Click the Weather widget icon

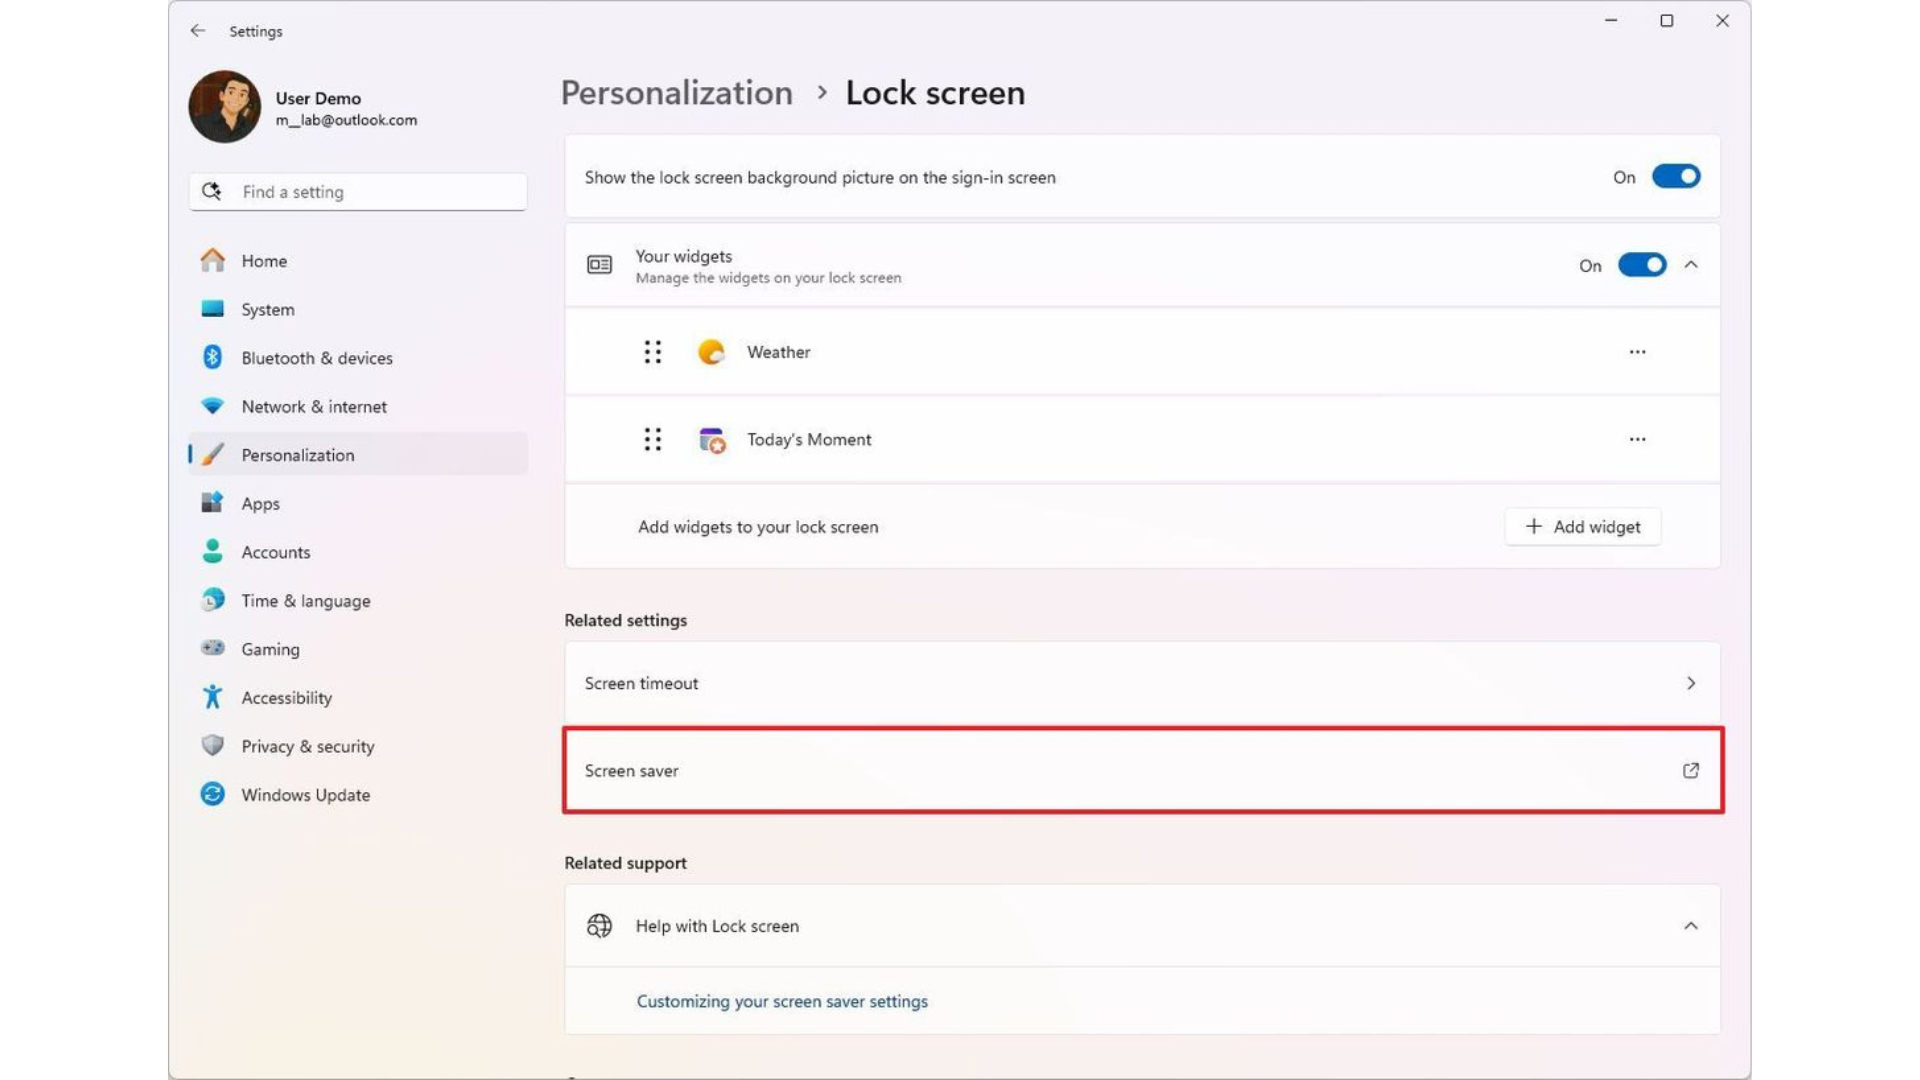[x=711, y=351]
